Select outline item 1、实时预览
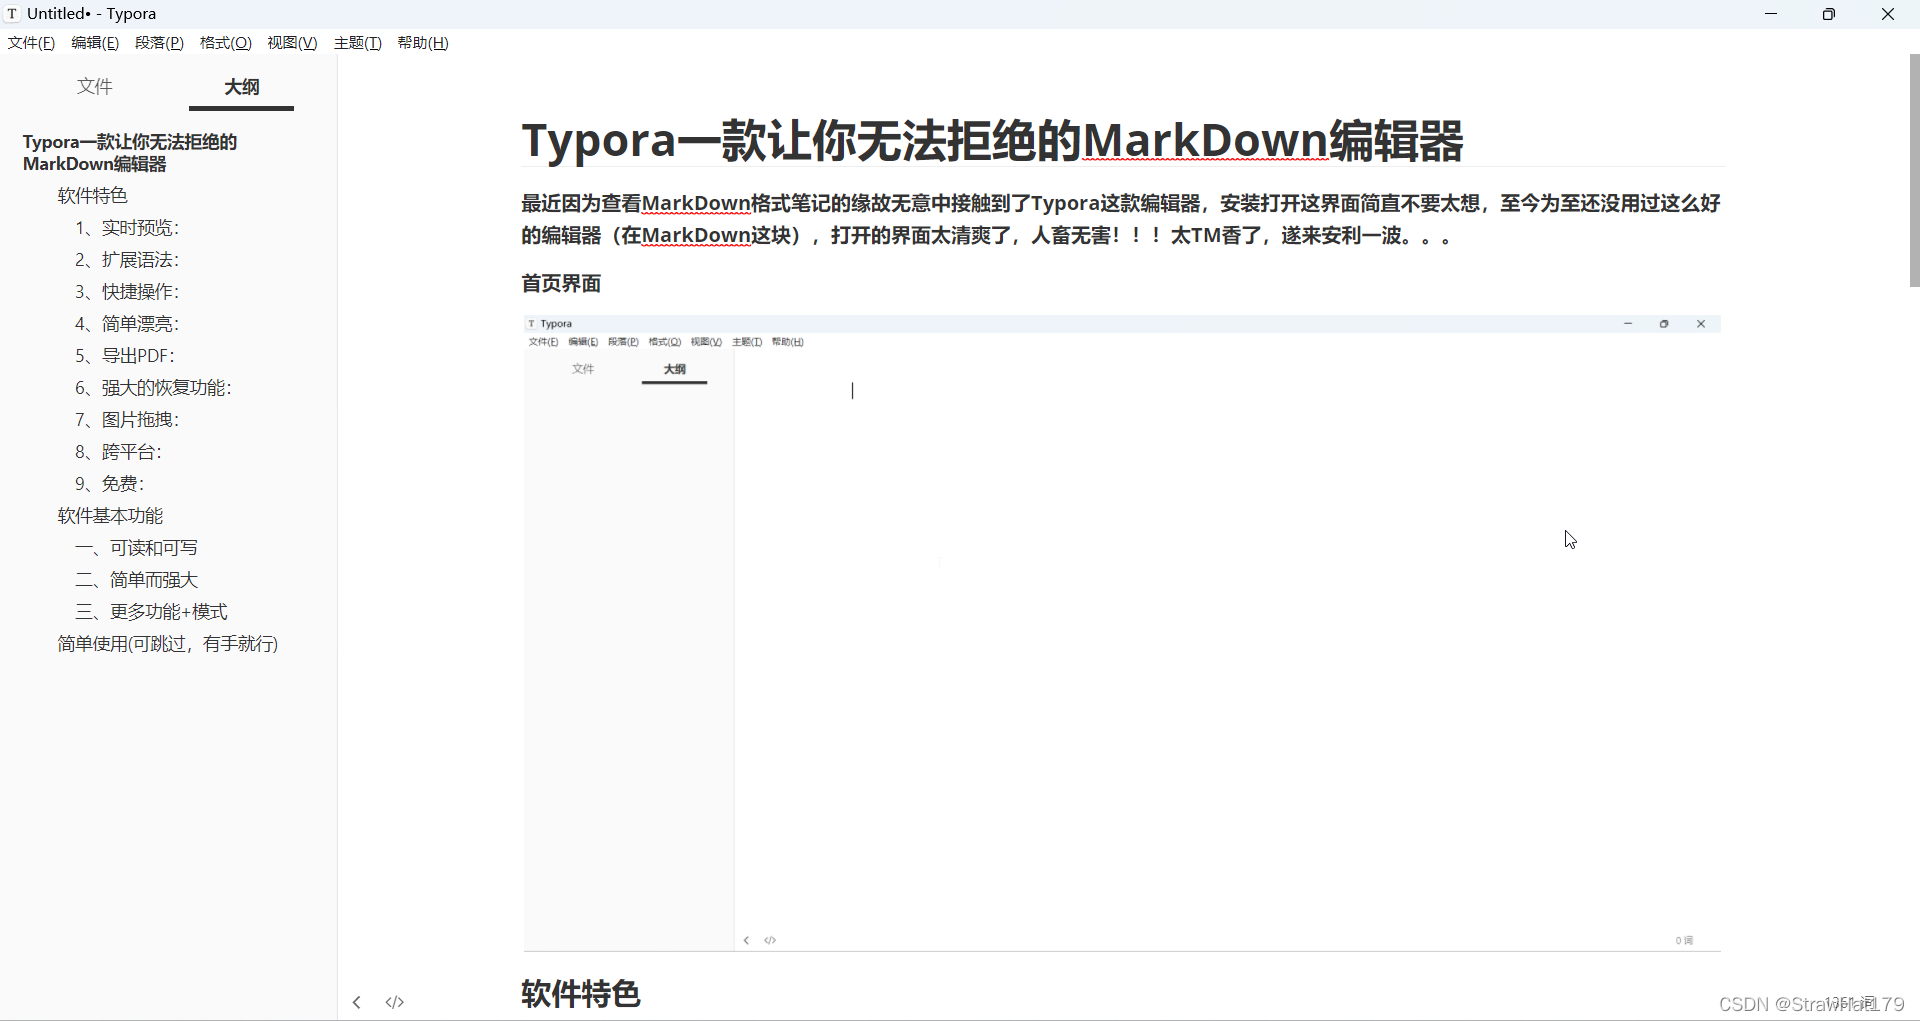Image resolution: width=1920 pixels, height=1021 pixels. click(127, 228)
